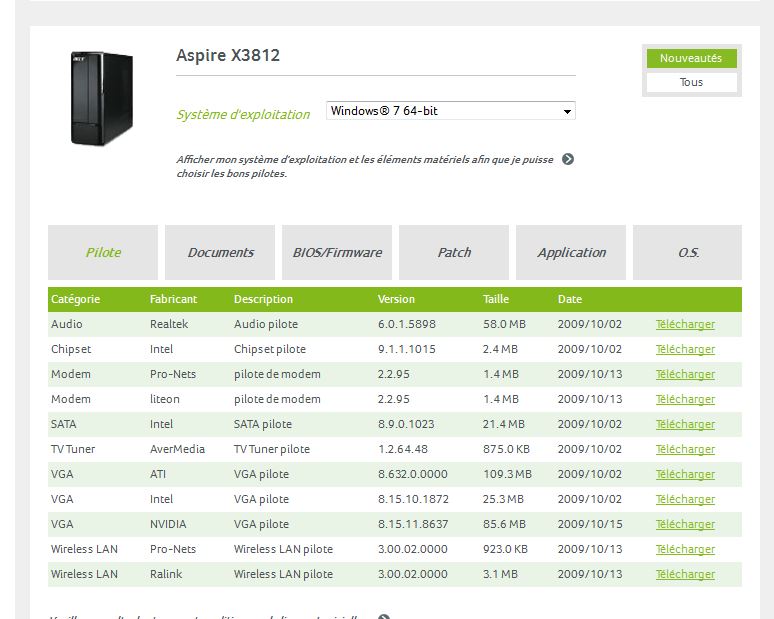Select the Application tab
The image size is (774, 619).
click(x=571, y=253)
